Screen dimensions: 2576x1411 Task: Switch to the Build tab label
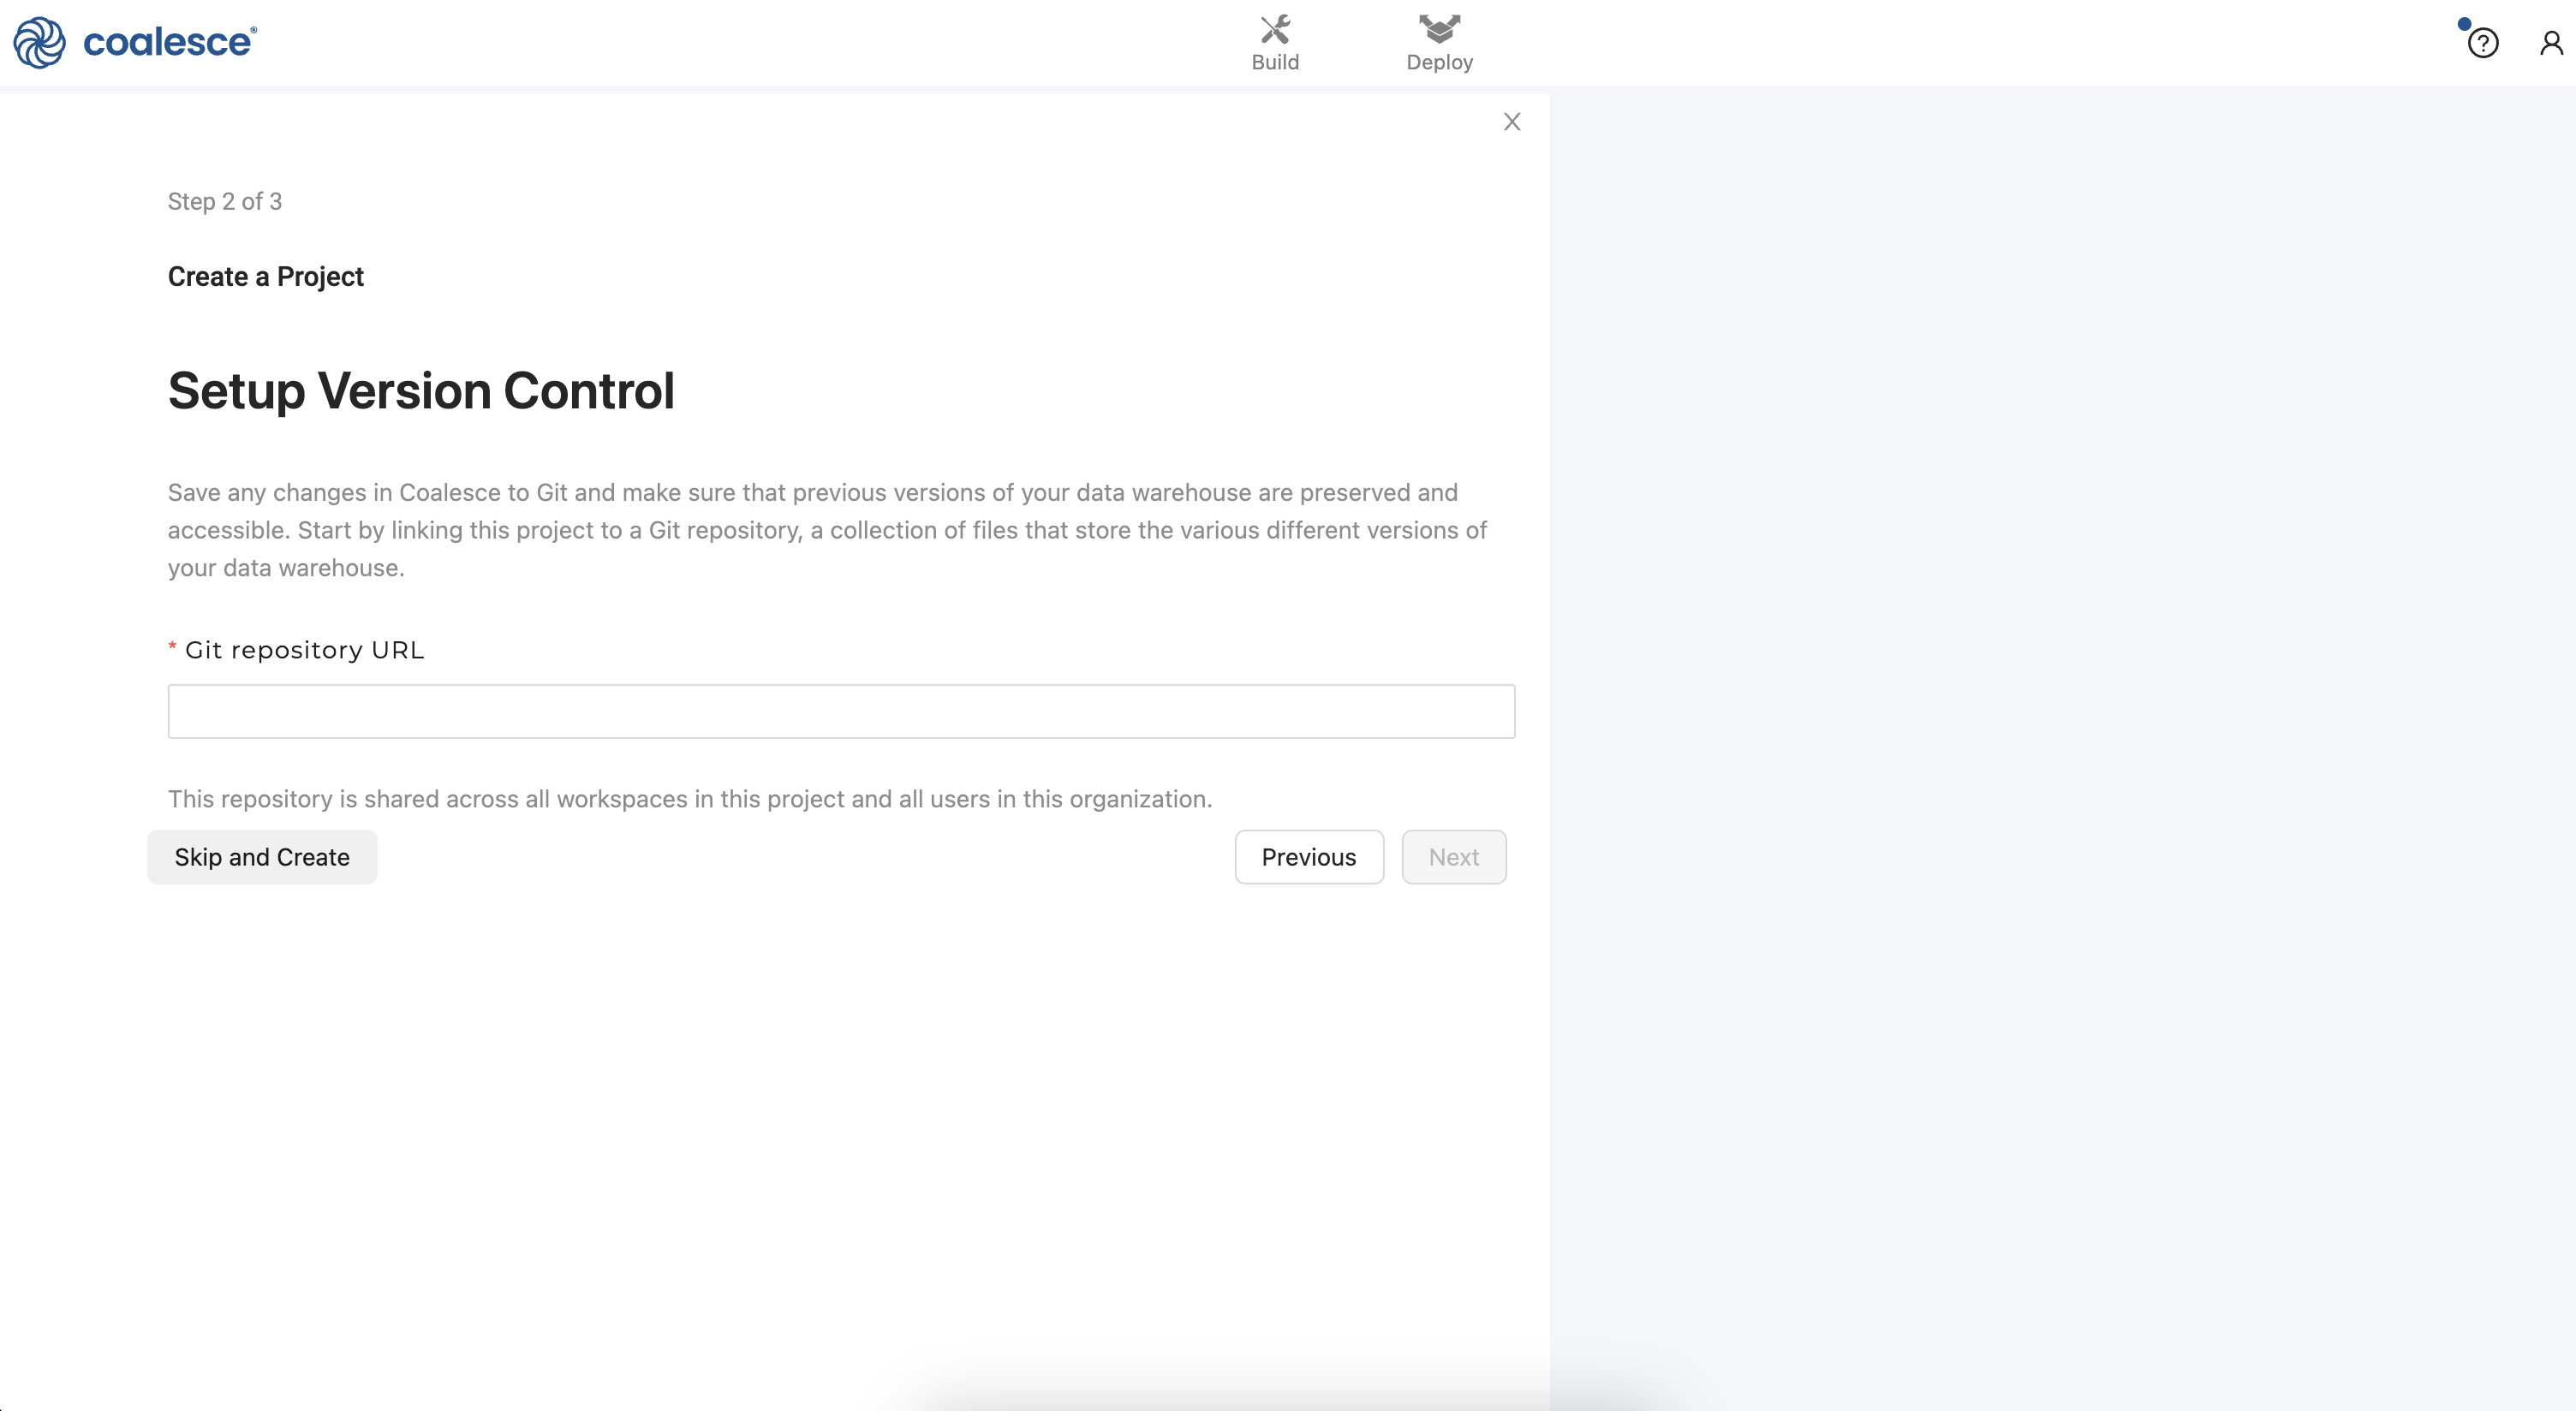pyautogui.click(x=1275, y=62)
